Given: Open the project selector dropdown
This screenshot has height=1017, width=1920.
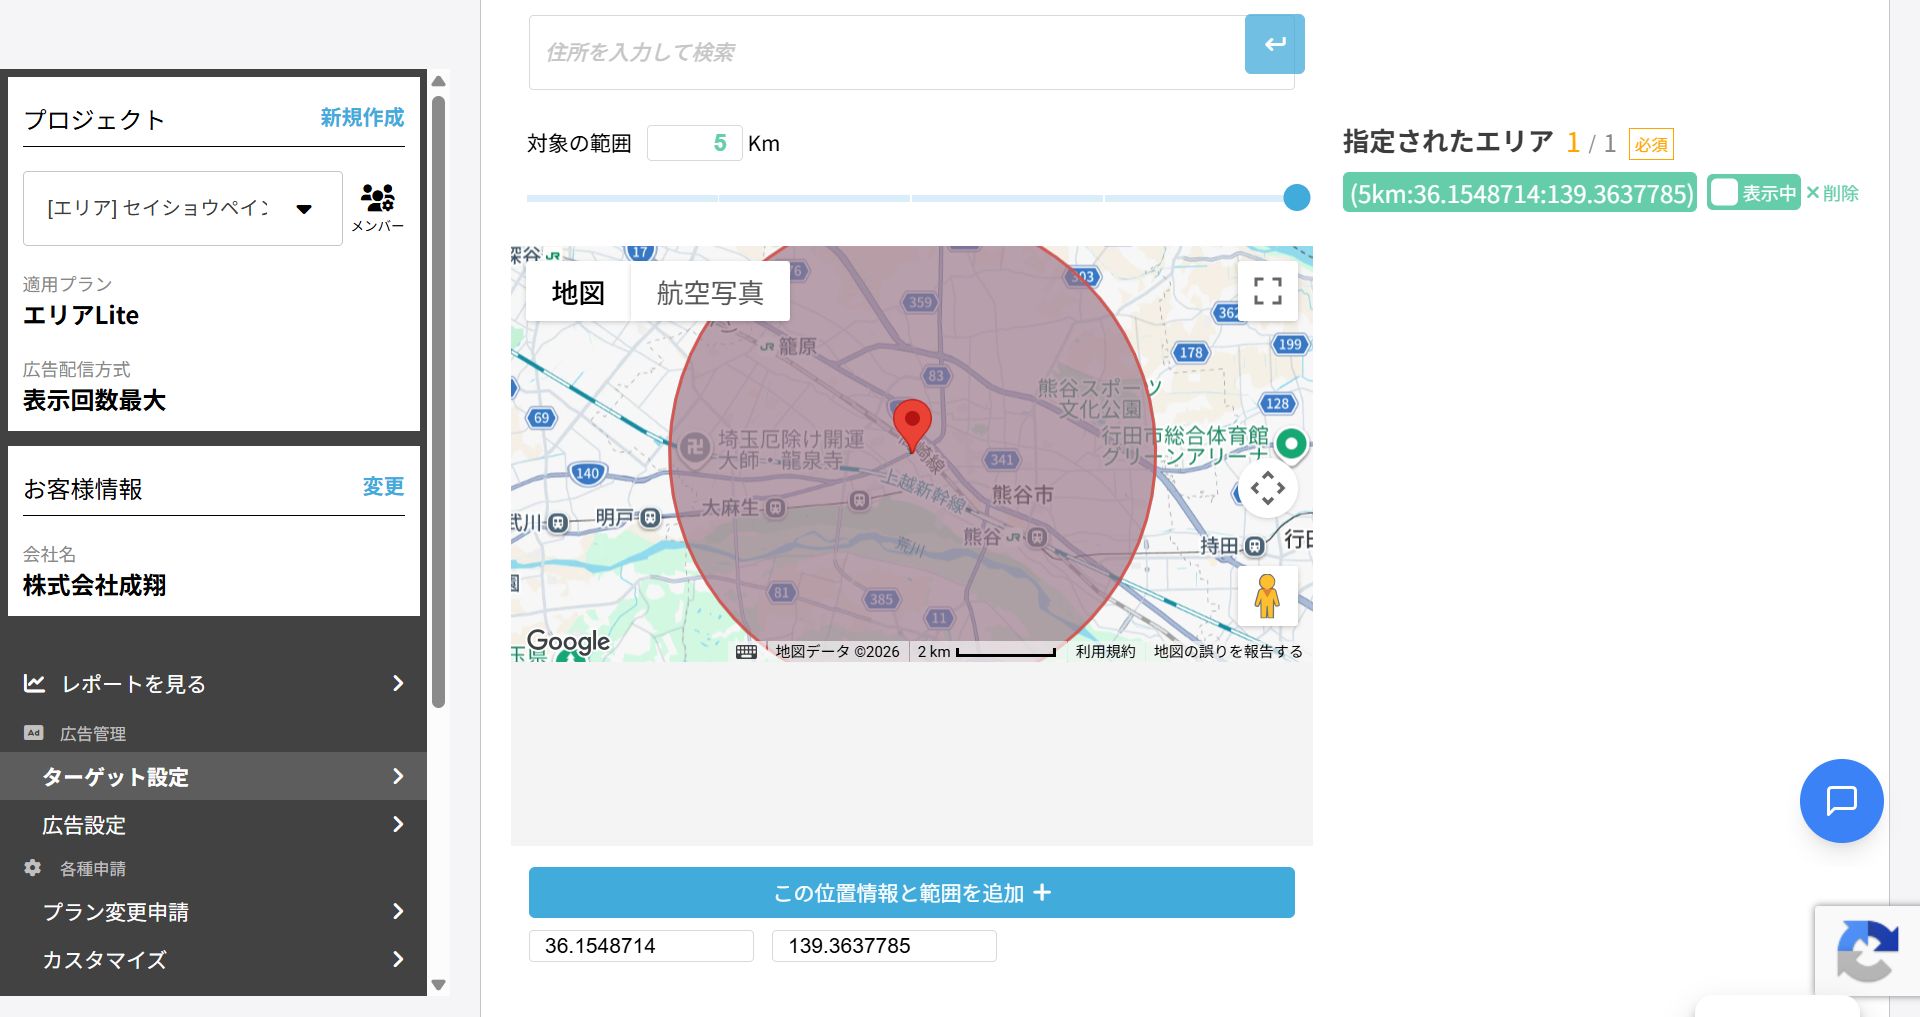Looking at the screenshot, I should [183, 208].
